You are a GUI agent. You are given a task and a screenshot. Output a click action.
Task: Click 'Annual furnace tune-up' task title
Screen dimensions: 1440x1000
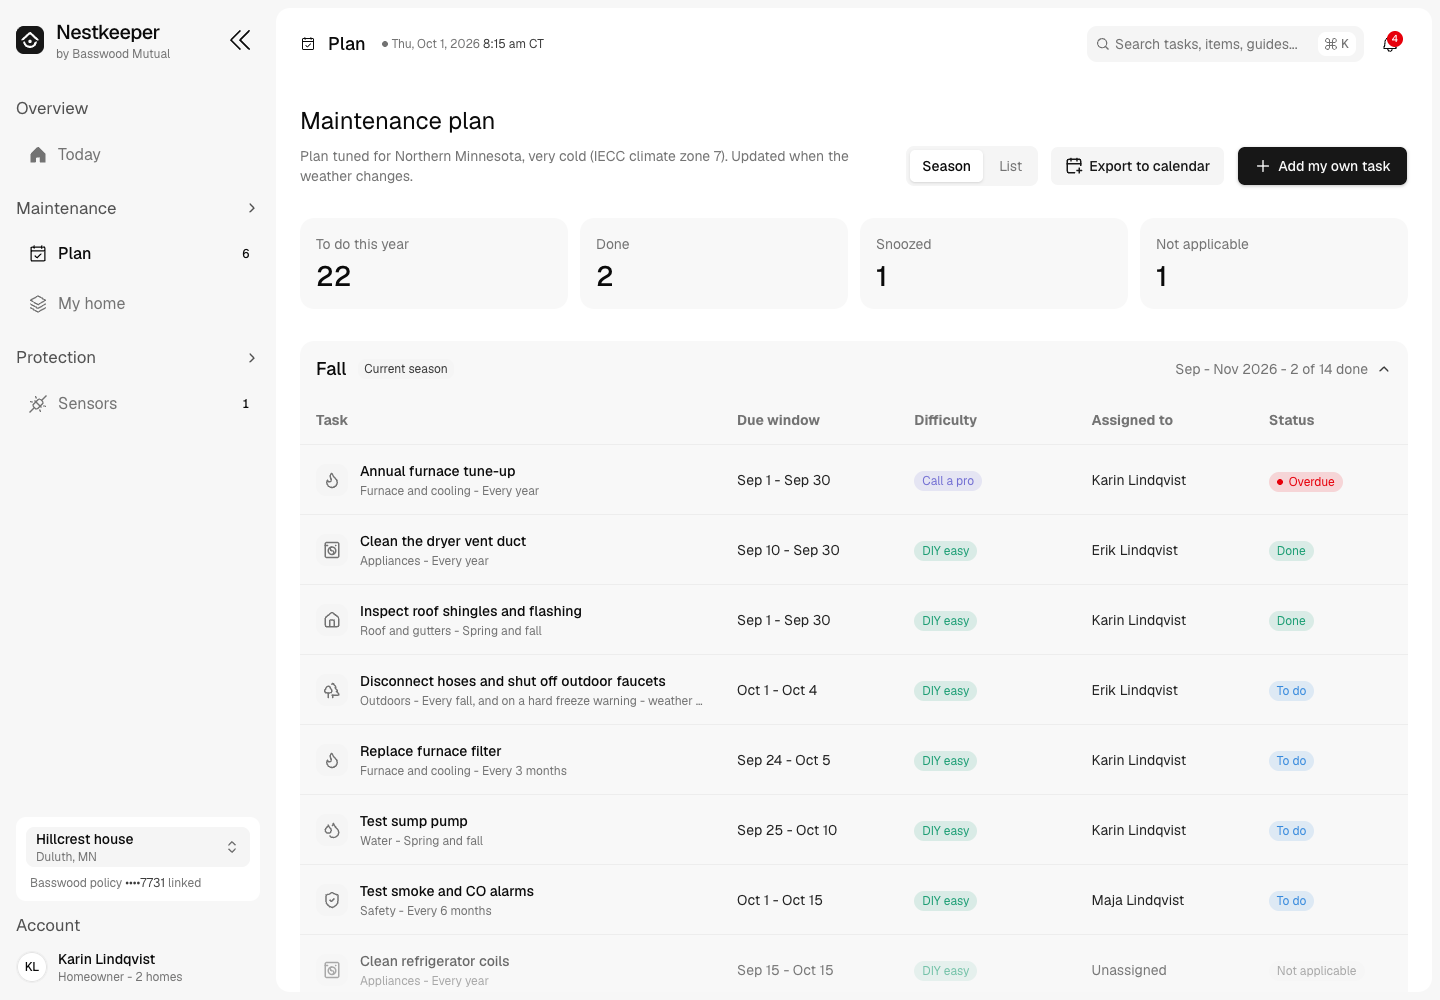[438, 471]
